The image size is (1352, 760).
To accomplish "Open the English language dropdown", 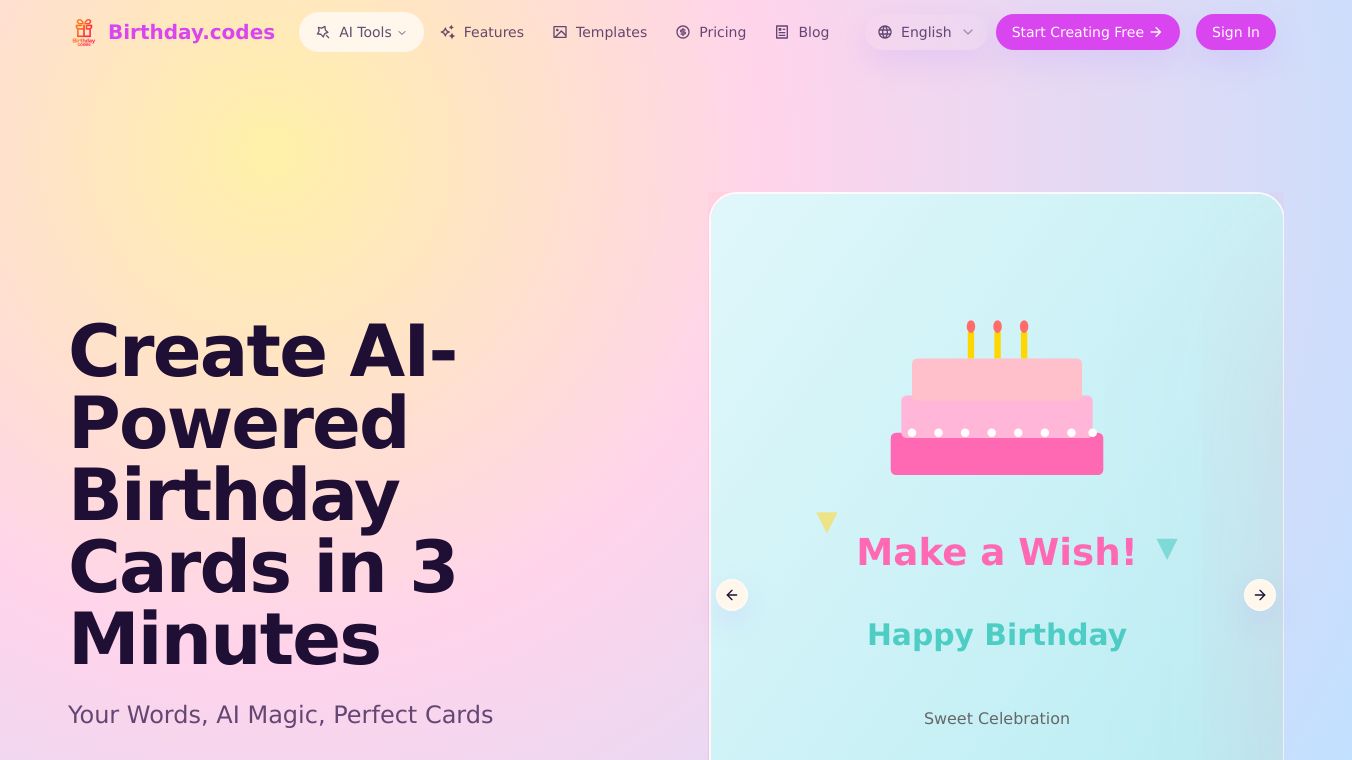I will click(925, 32).
